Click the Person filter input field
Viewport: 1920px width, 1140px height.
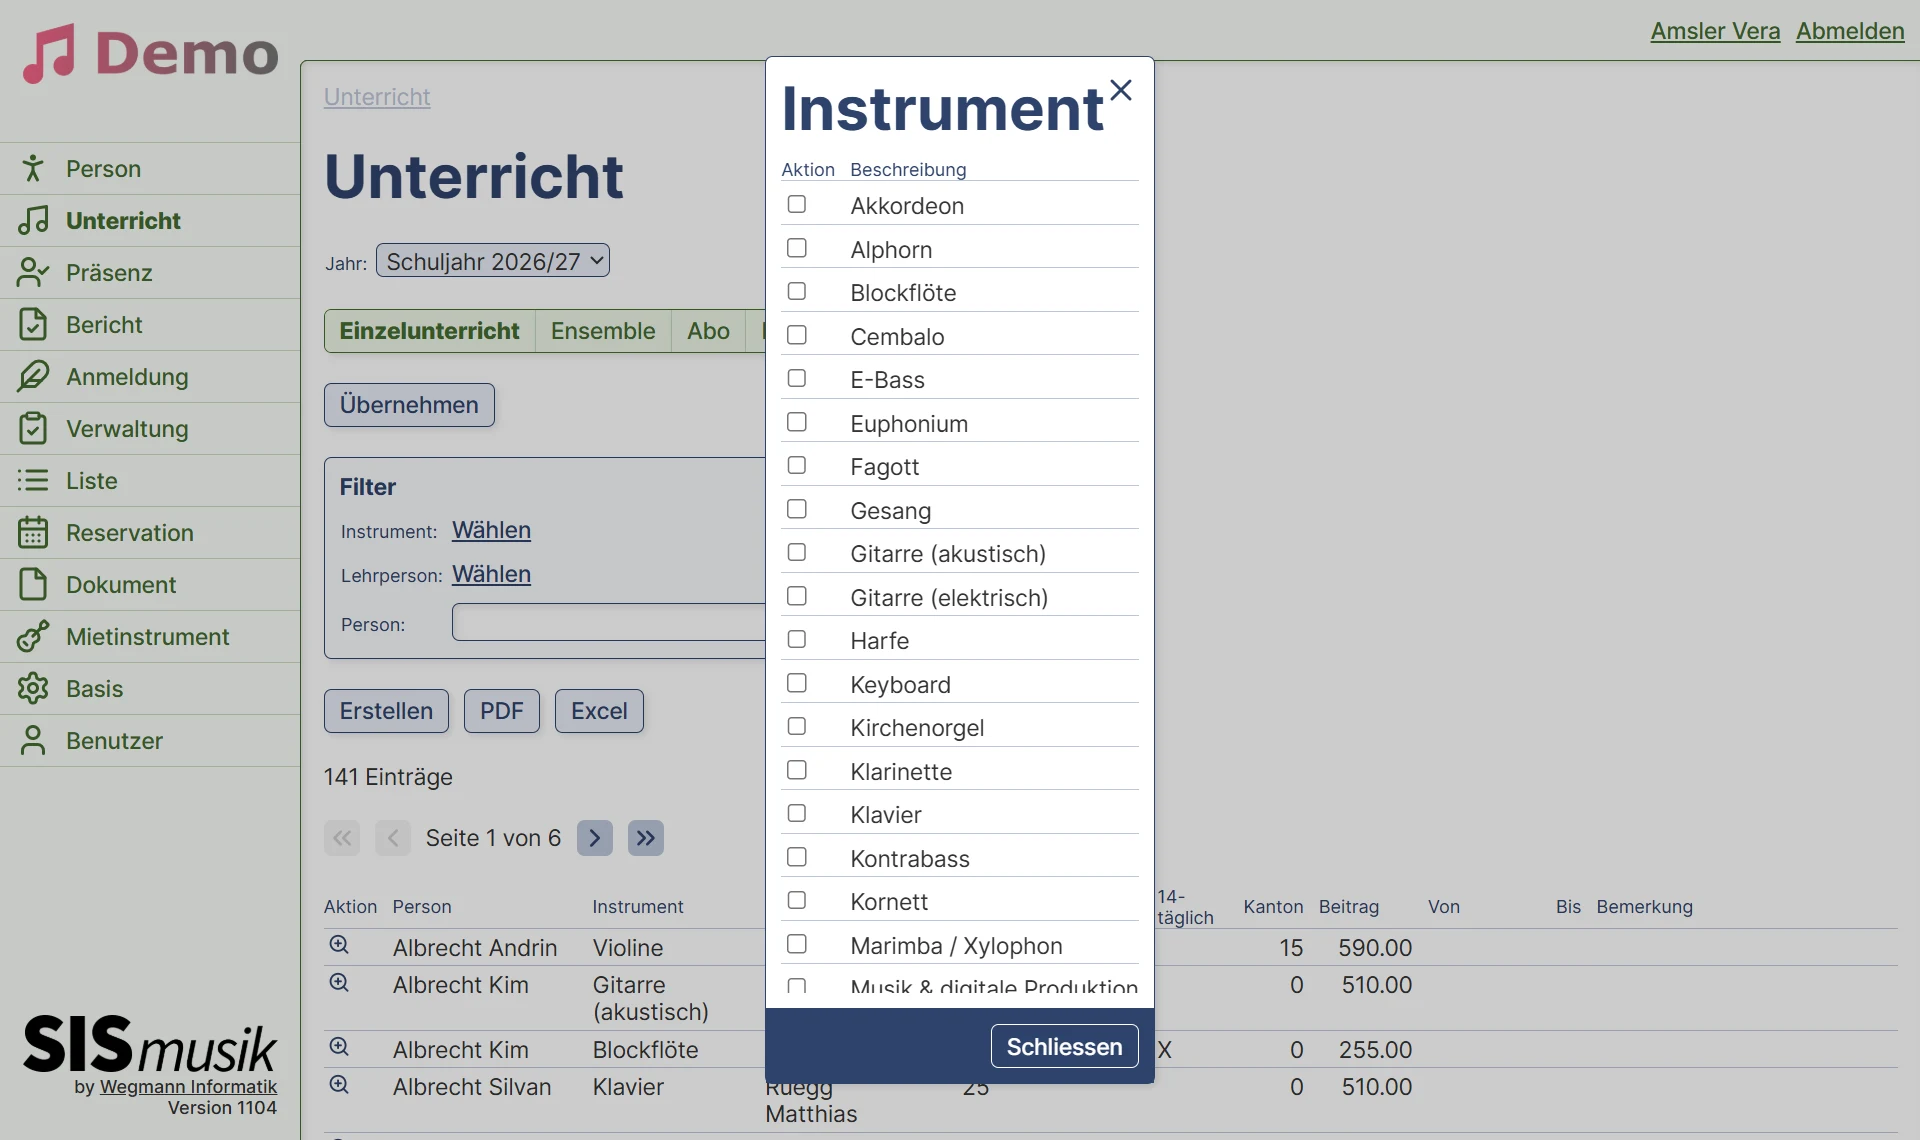(608, 622)
